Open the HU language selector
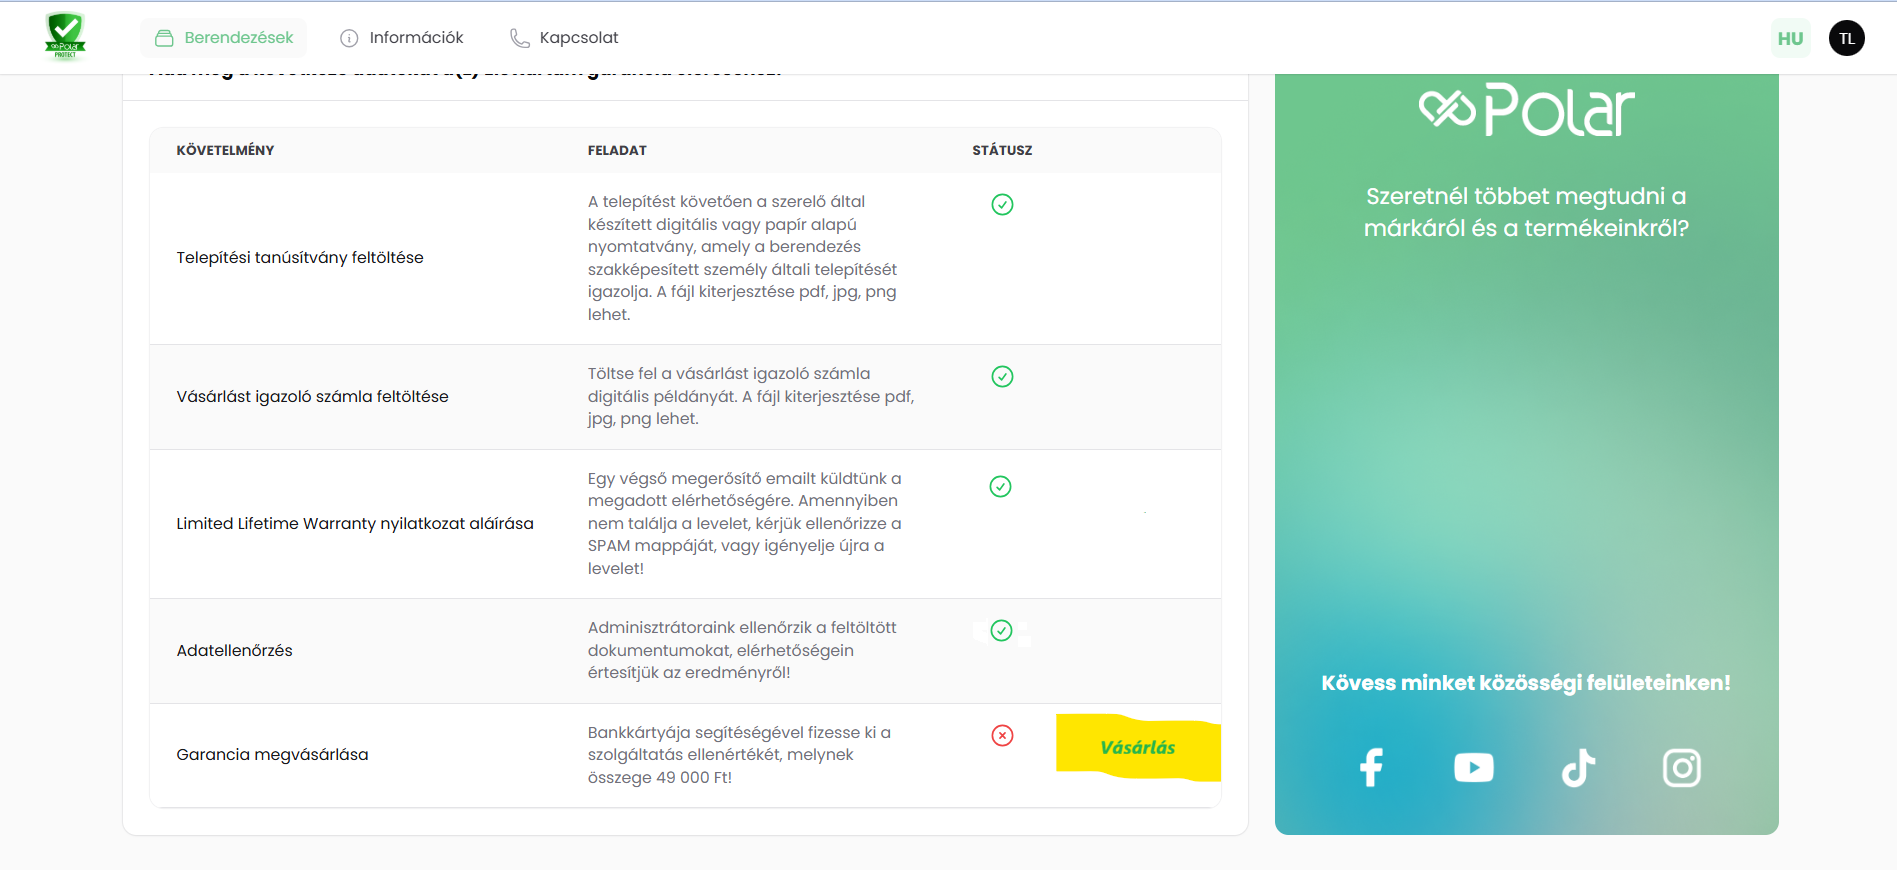Viewport: 1897px width, 870px height. [1790, 38]
